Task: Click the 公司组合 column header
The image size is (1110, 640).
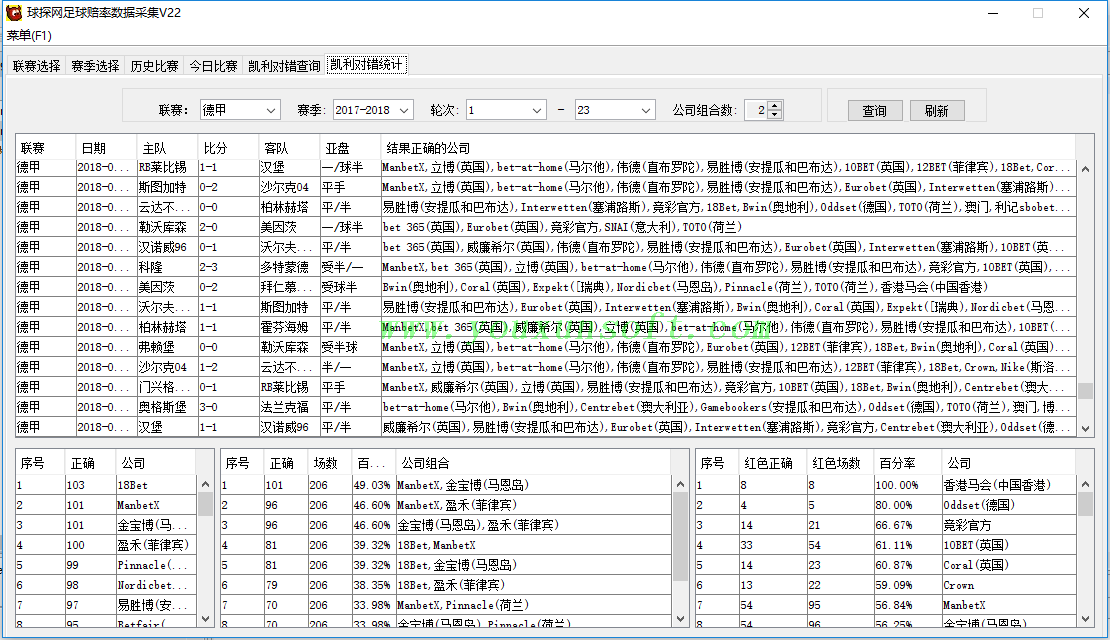Action: coord(533,463)
